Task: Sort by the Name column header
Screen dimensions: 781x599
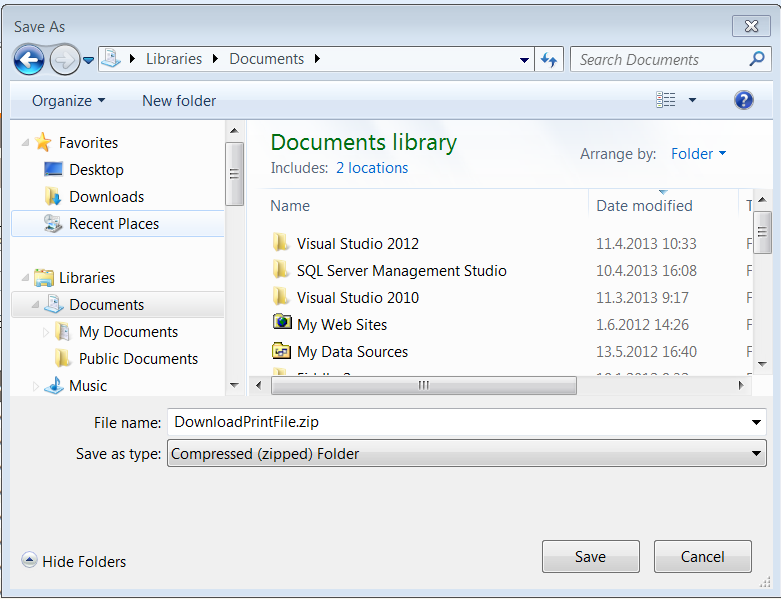Action: [x=290, y=206]
